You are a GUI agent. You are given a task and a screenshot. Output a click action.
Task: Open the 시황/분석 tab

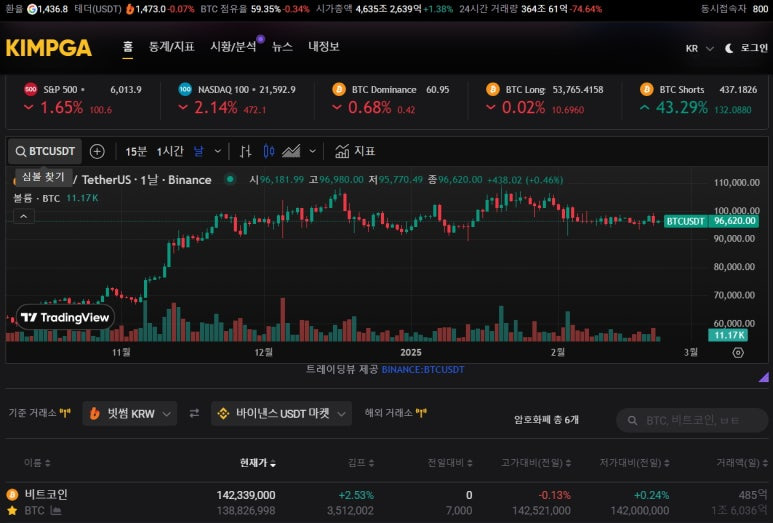[x=233, y=47]
